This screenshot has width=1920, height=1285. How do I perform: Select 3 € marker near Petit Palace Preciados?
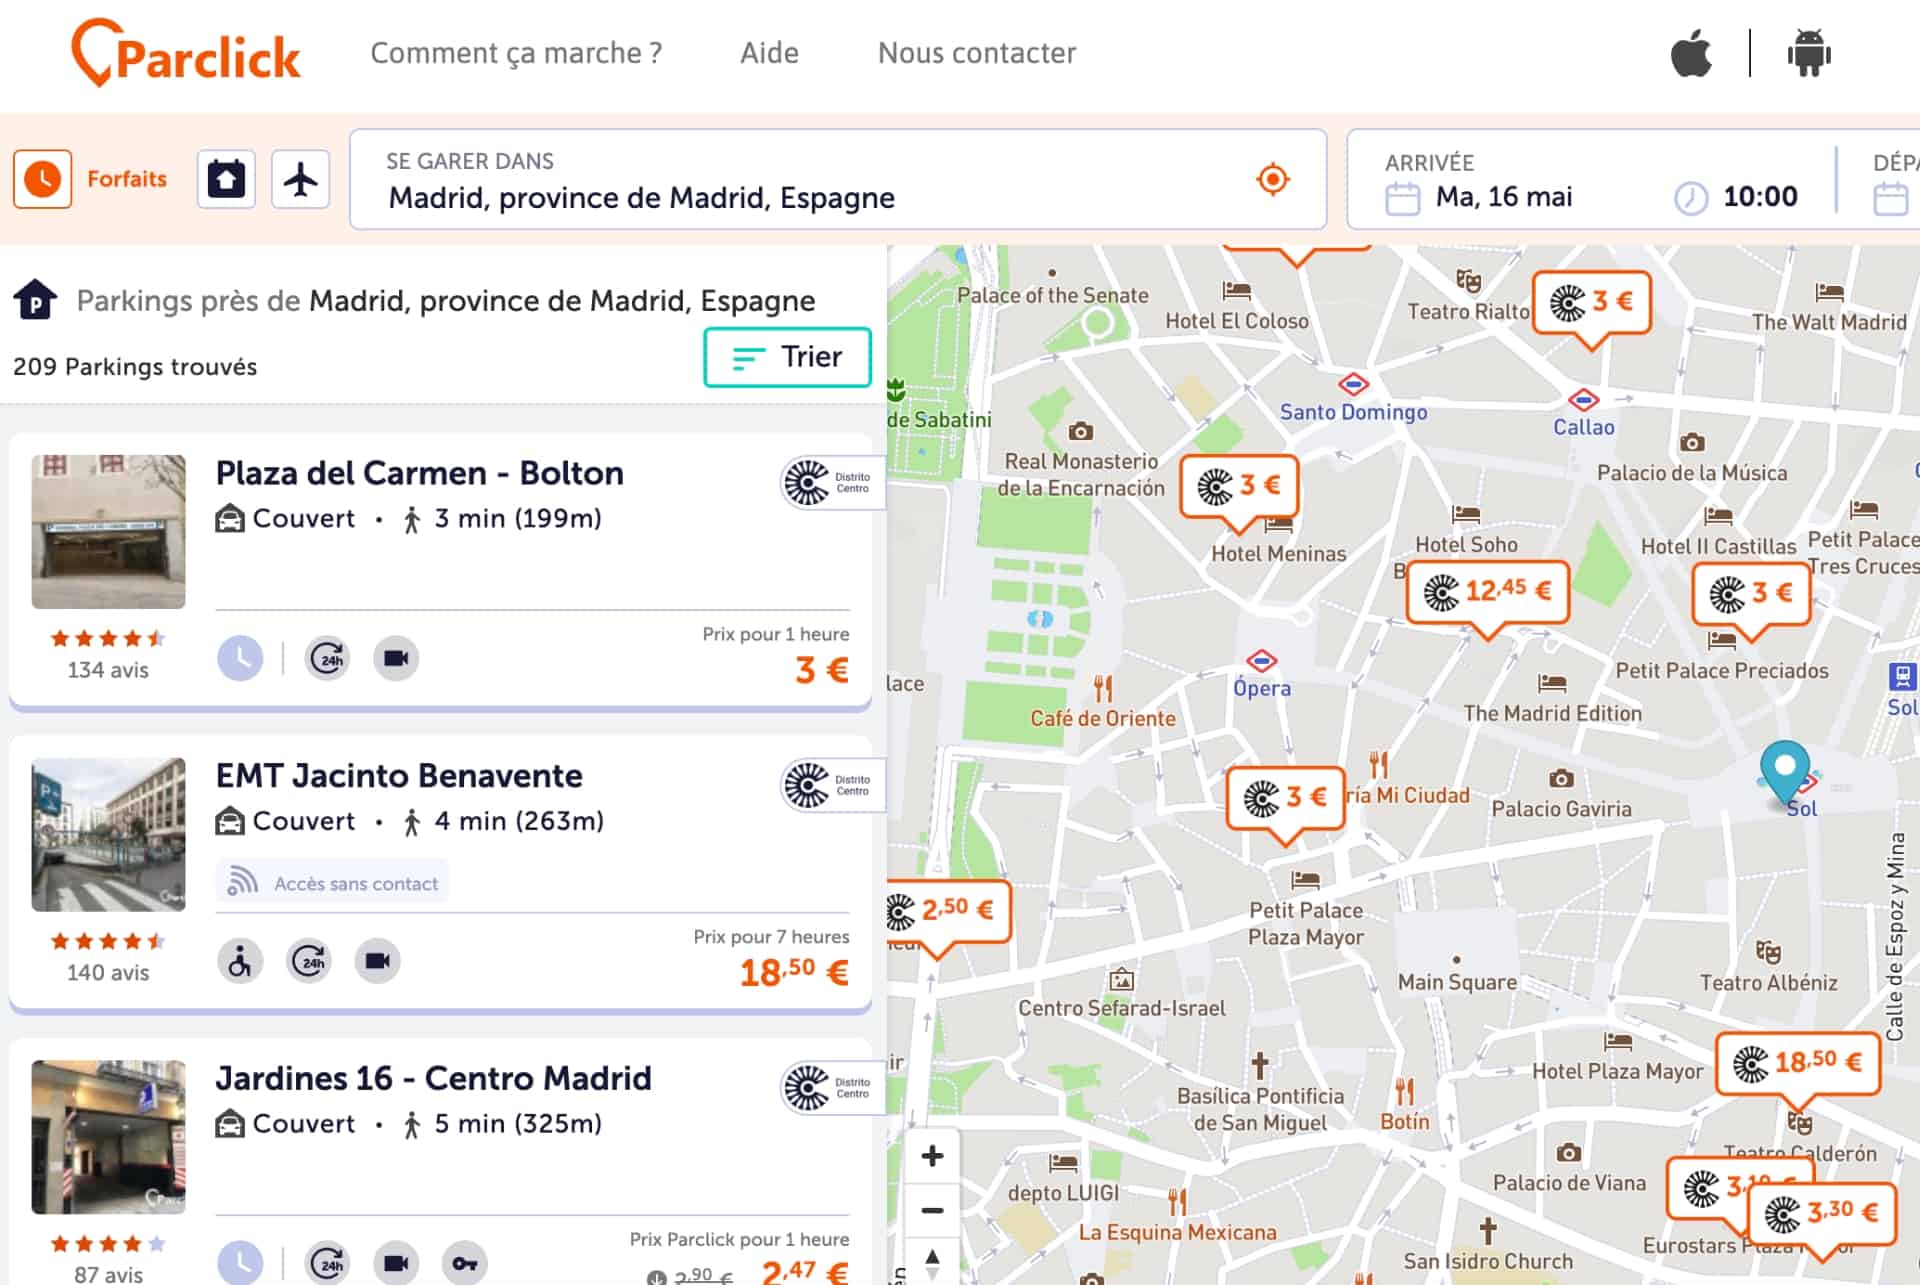(1751, 594)
